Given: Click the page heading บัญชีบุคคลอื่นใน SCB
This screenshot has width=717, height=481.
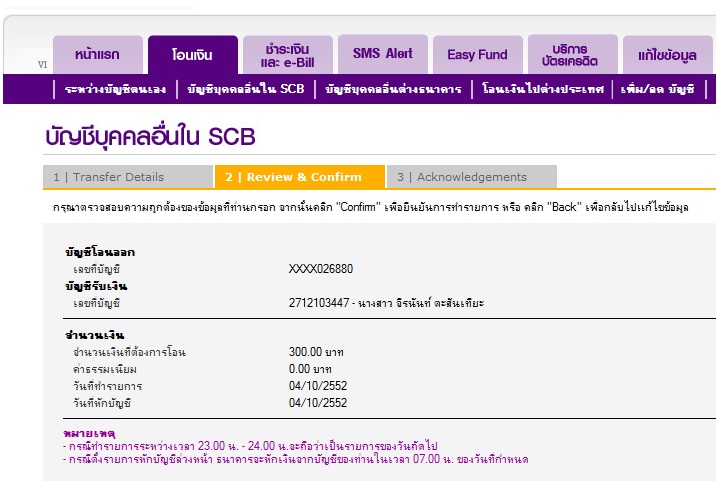Looking at the screenshot, I should pos(150,136).
